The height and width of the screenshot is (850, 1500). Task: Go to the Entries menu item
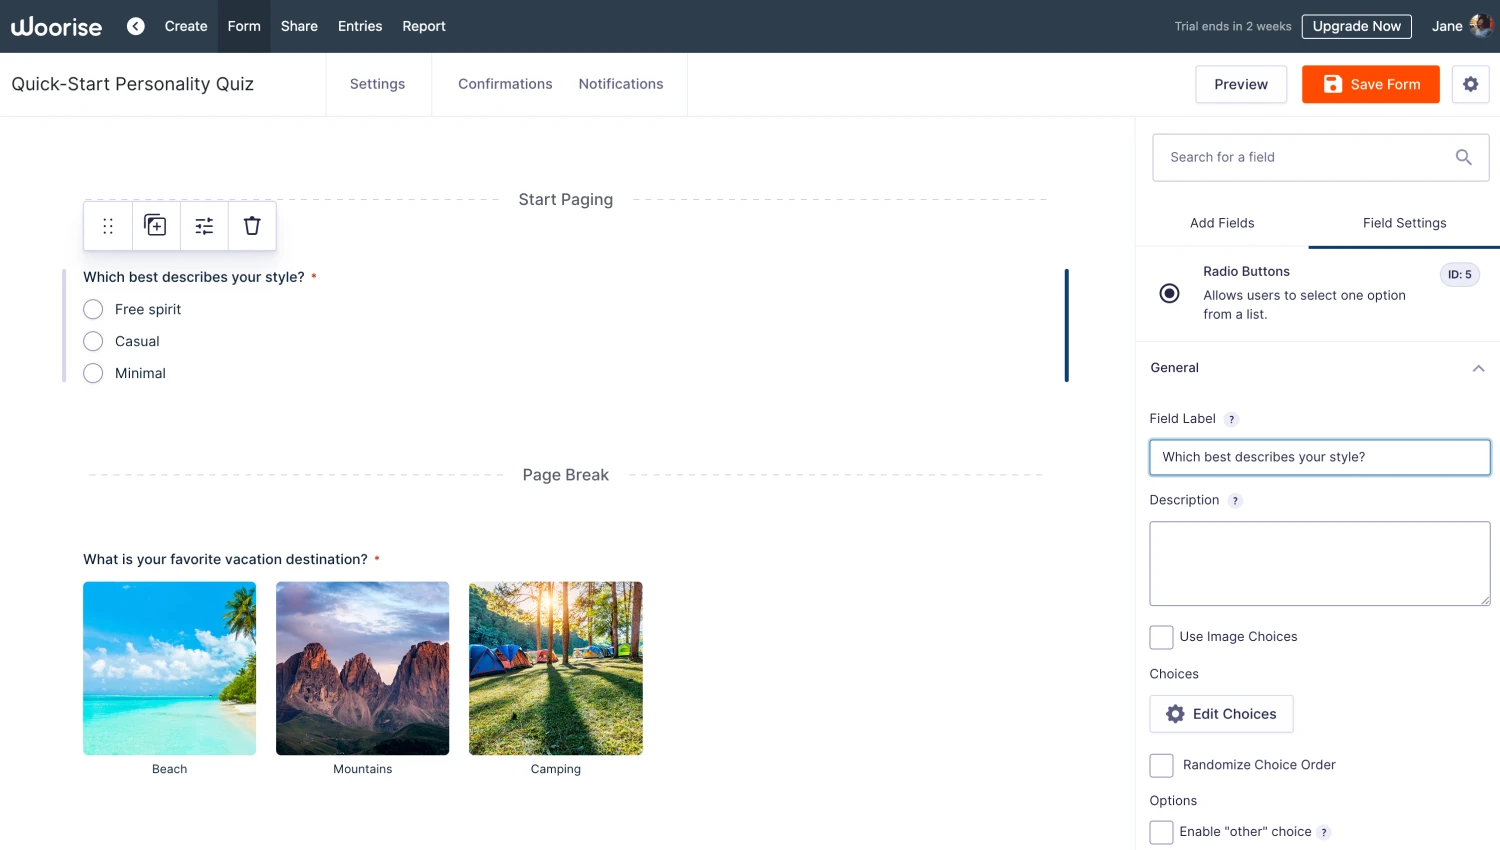(360, 26)
